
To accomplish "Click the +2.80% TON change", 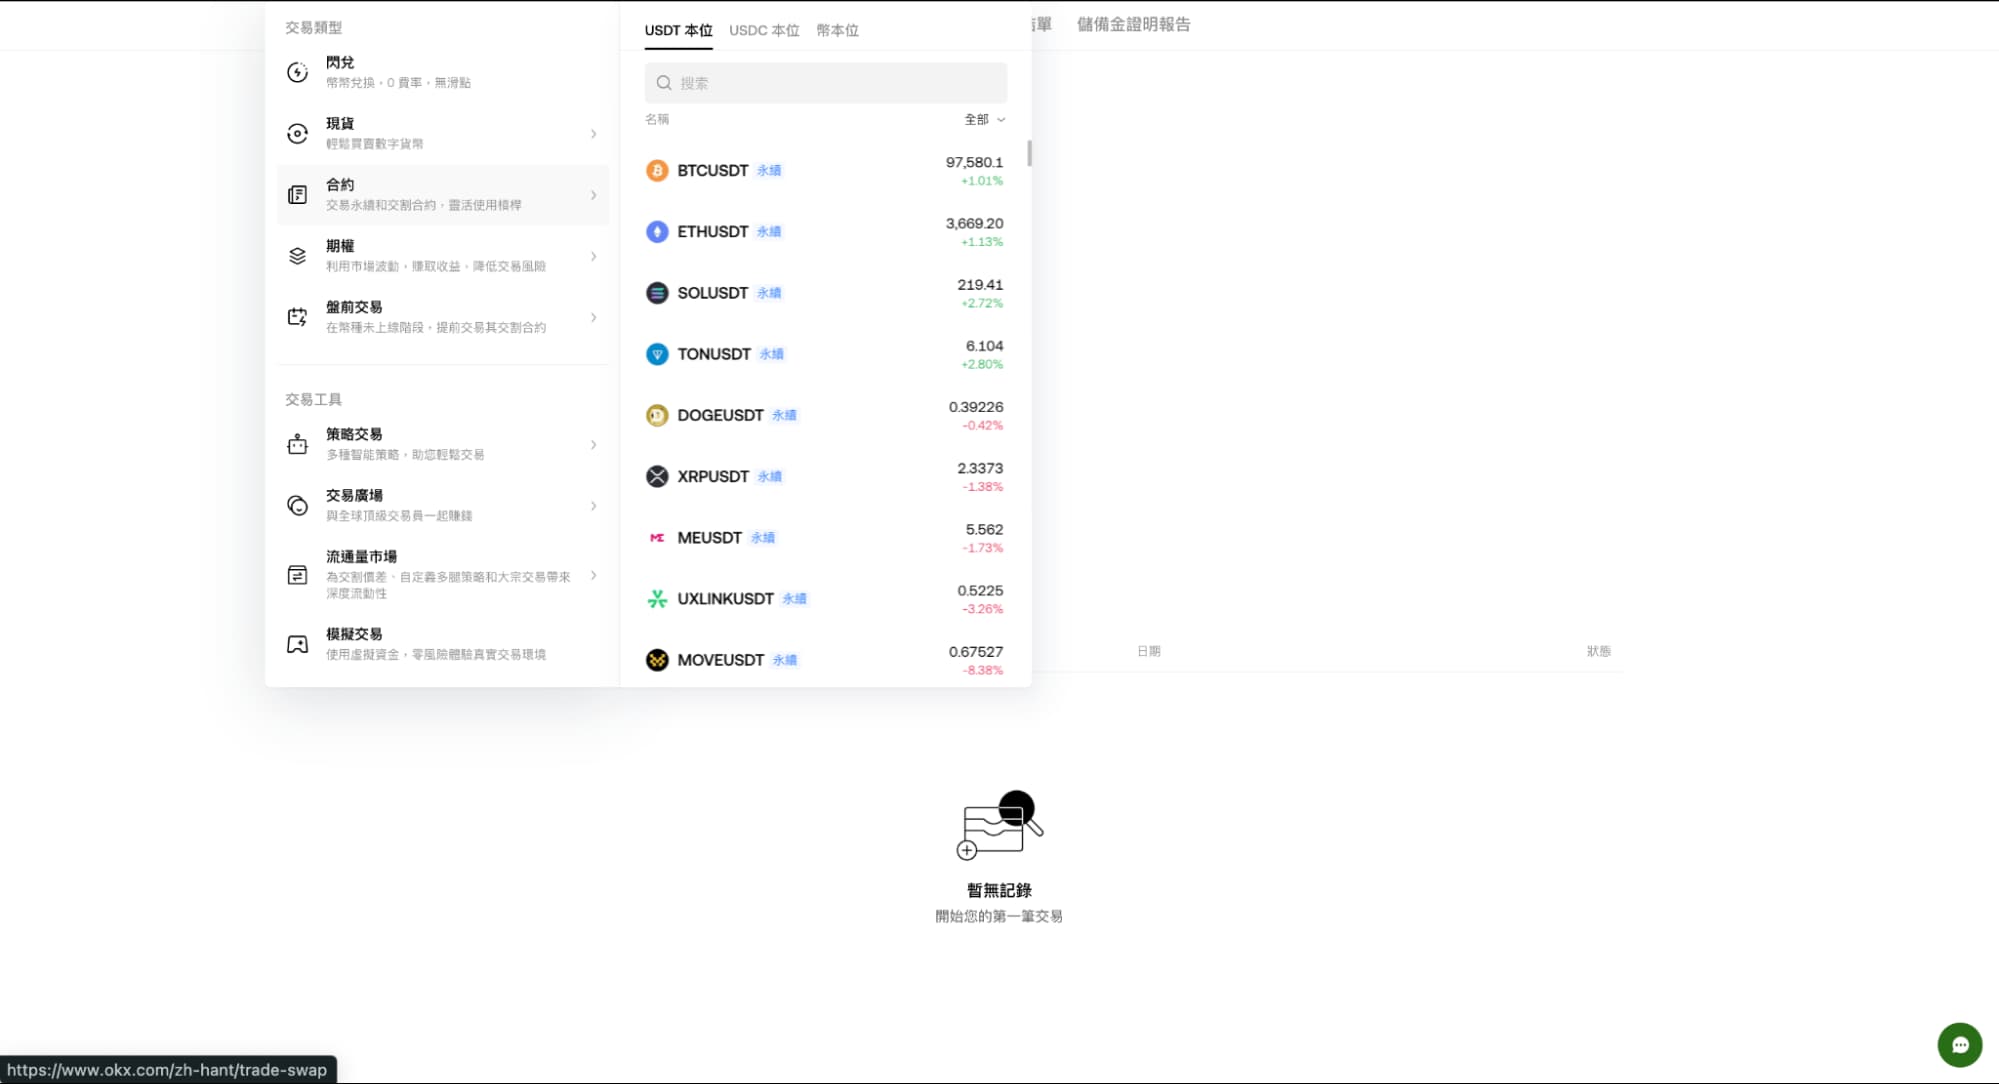I will [982, 364].
